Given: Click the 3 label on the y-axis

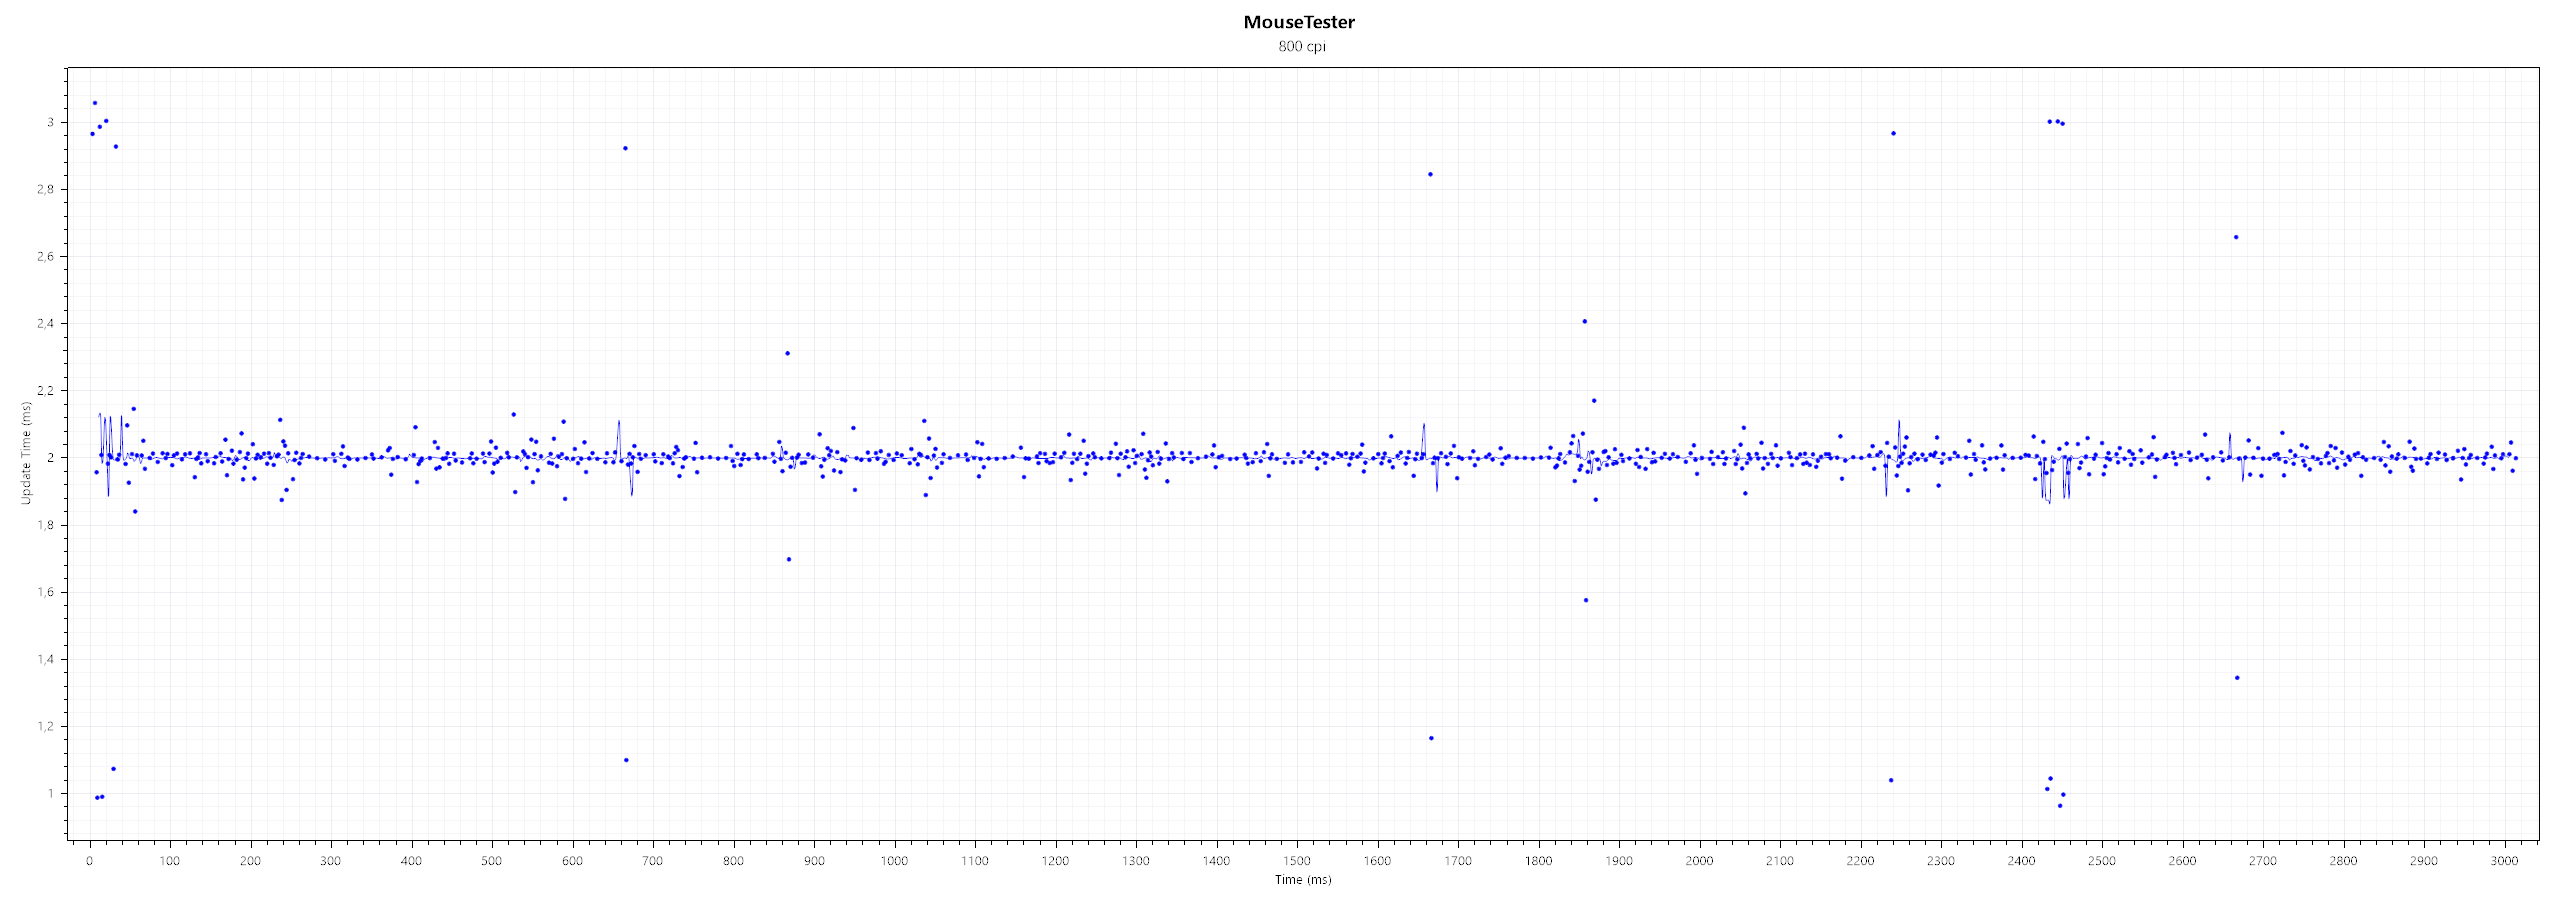Looking at the screenshot, I should pyautogui.click(x=50, y=123).
